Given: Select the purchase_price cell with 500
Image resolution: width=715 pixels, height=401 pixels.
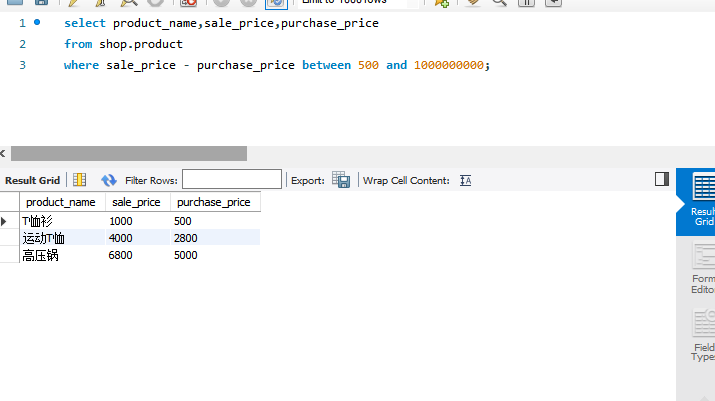Looking at the screenshot, I should pos(215,221).
